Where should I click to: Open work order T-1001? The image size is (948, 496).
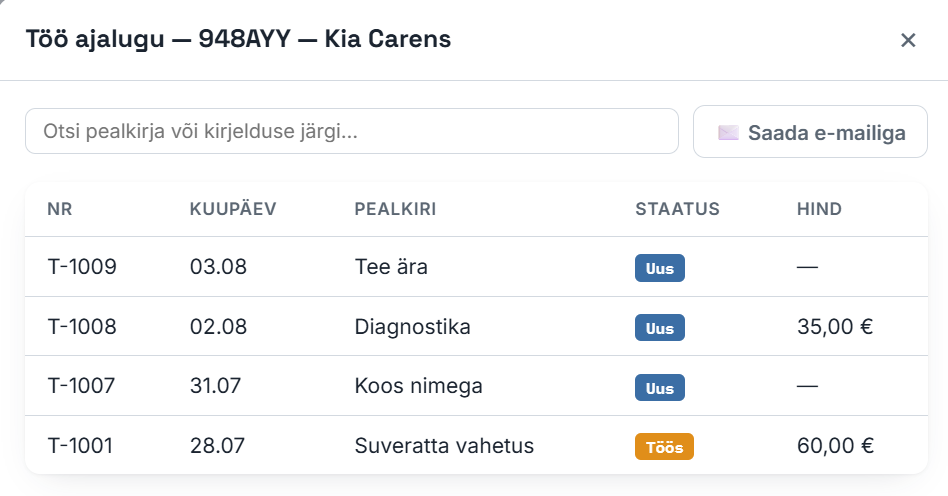(x=476, y=445)
